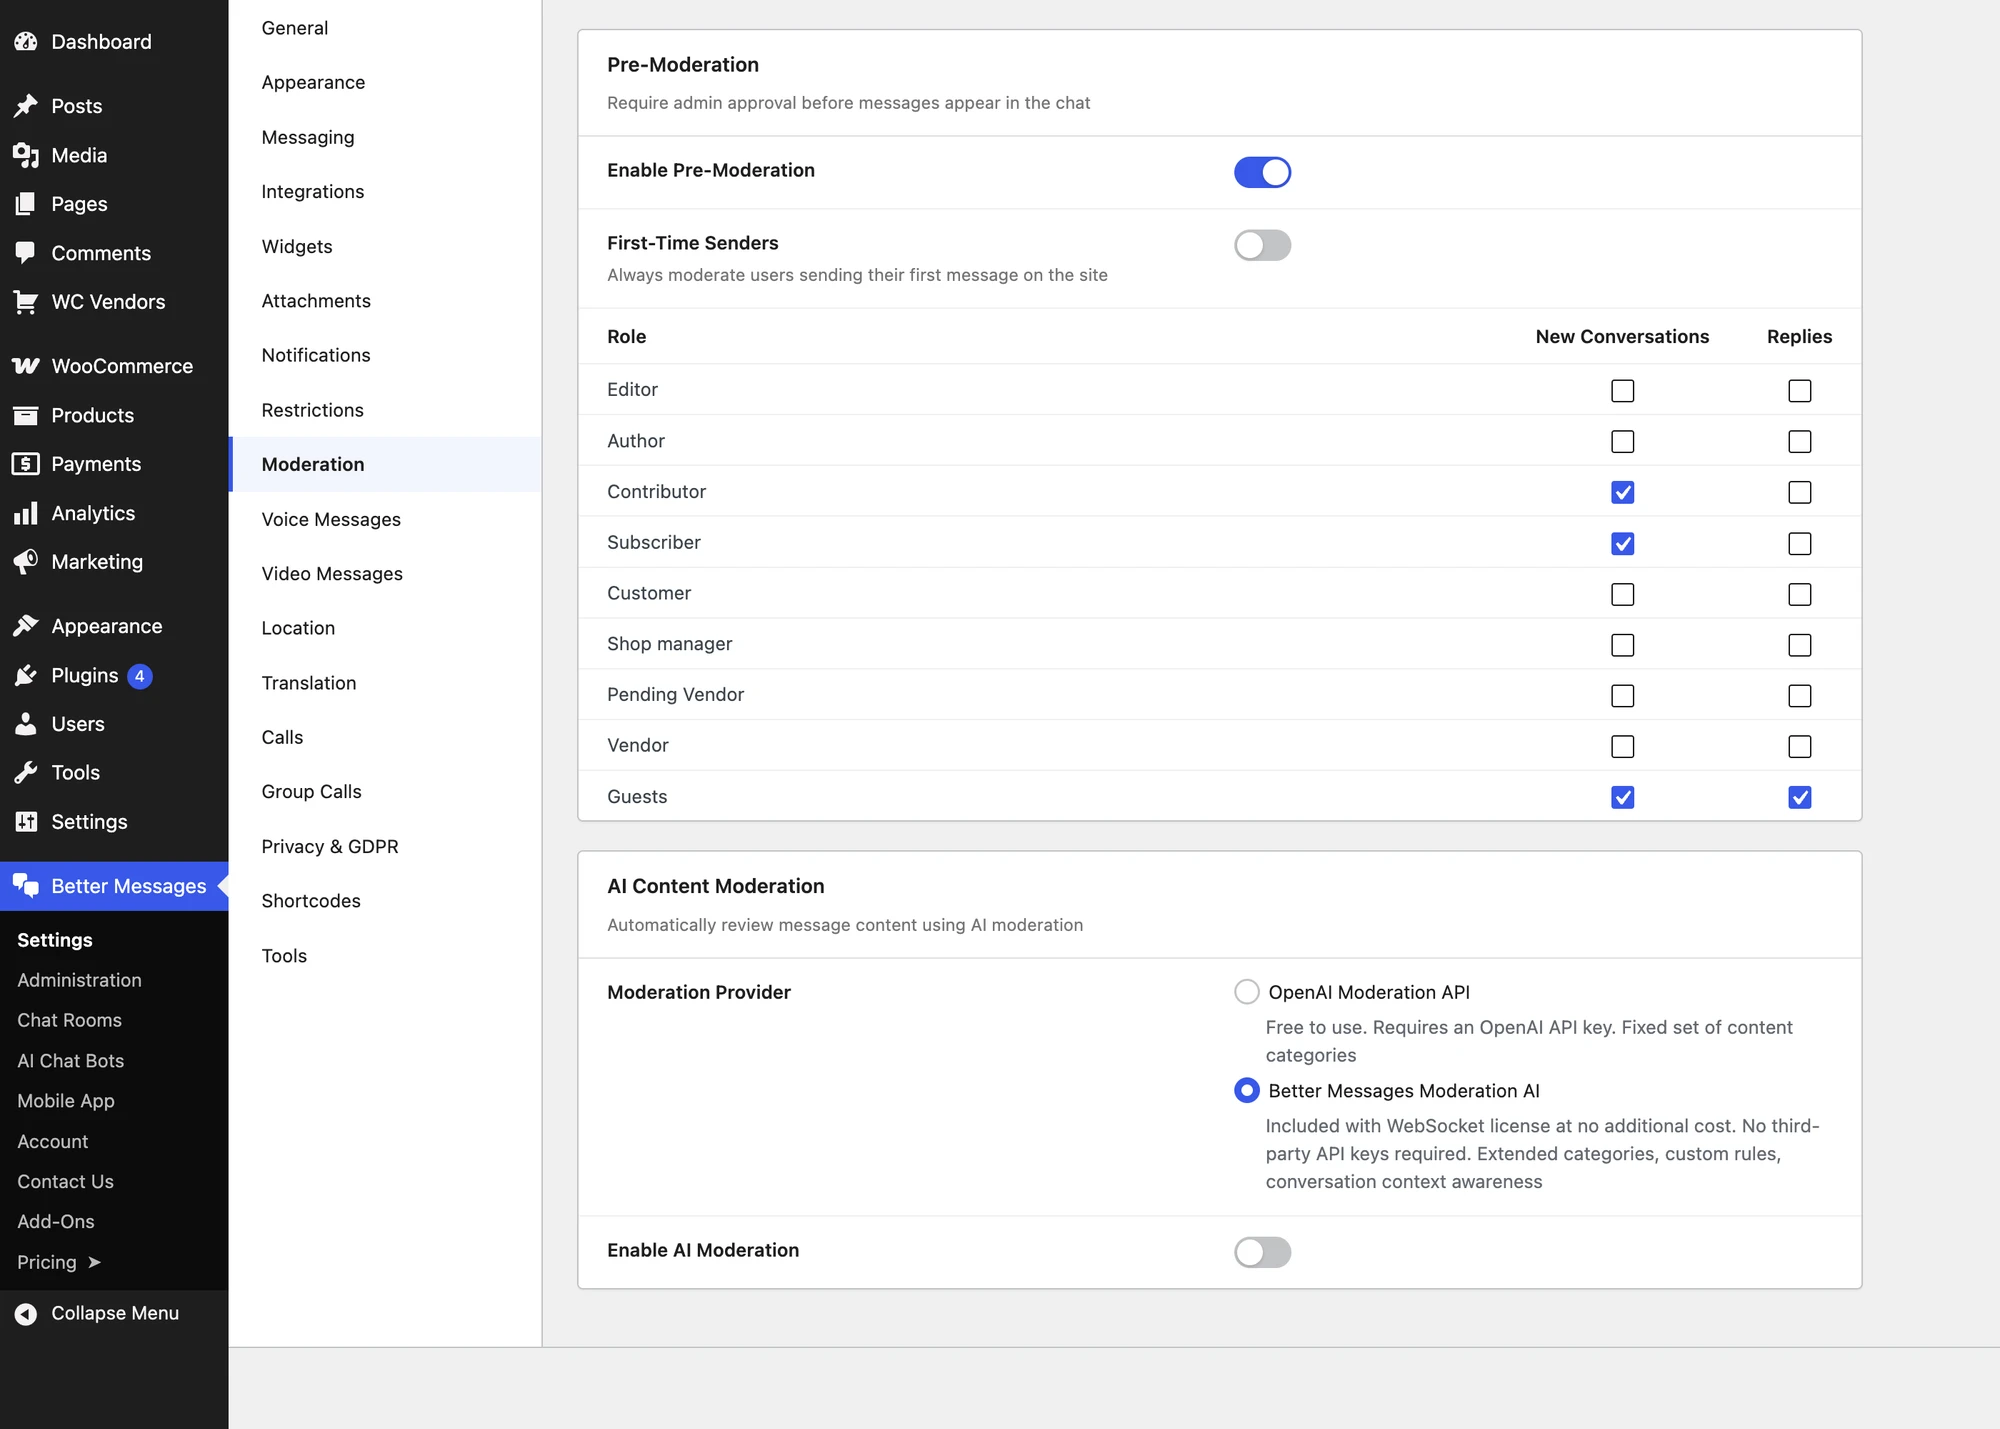This screenshot has height=1429, width=2000.
Task: Open the Payments dollar icon
Action: (x=26, y=464)
